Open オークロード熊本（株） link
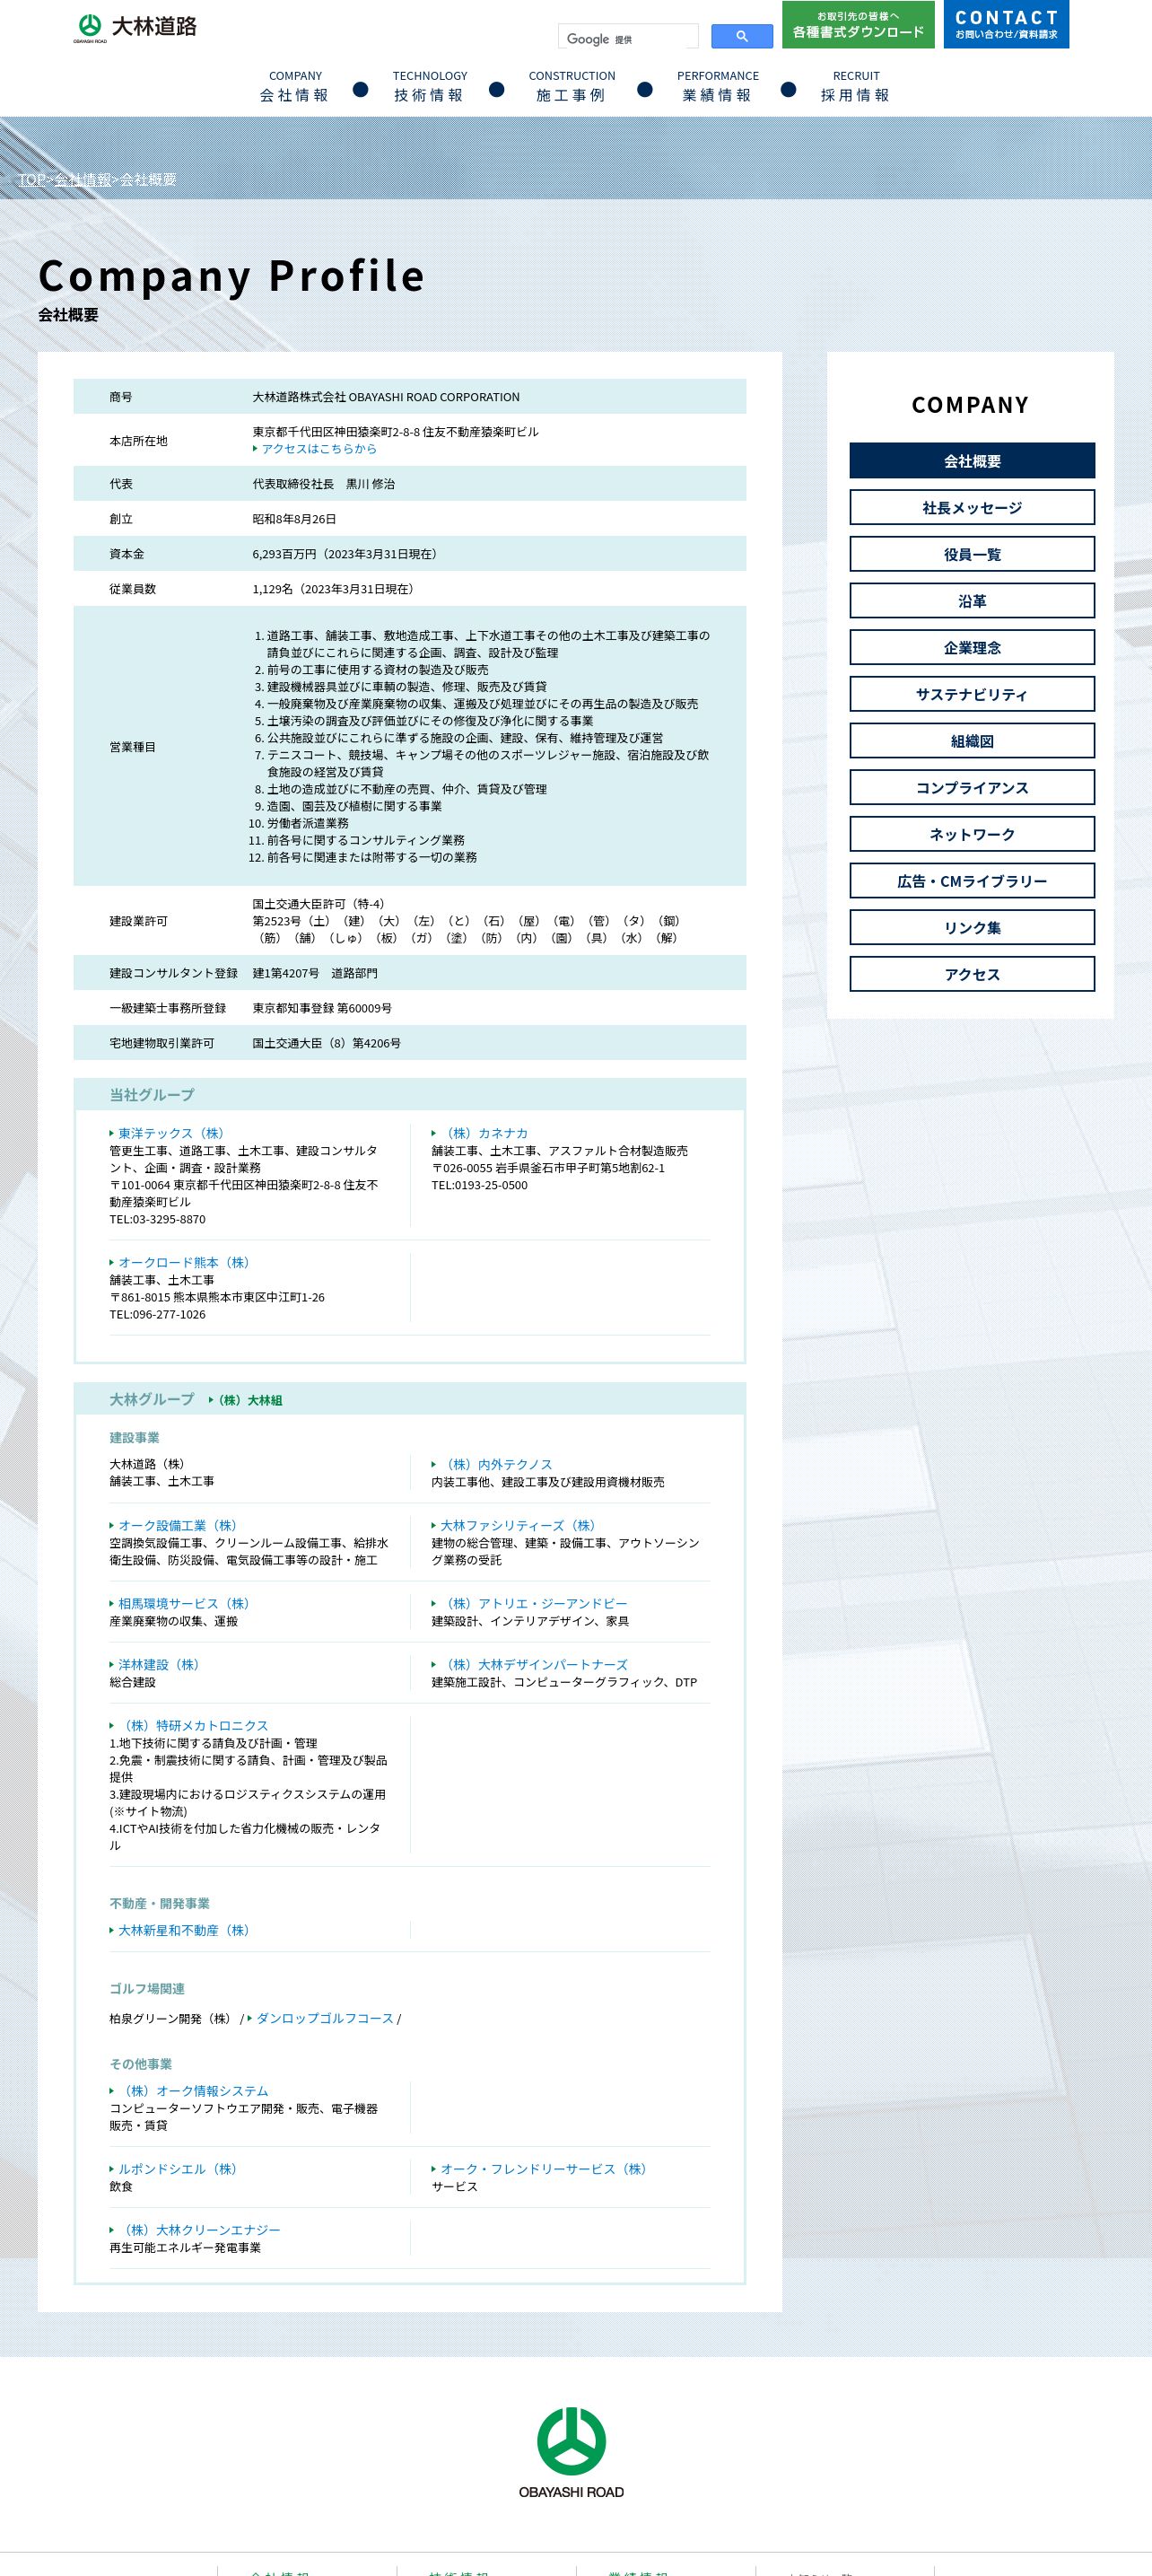The width and height of the screenshot is (1152, 2576). 183,1262
